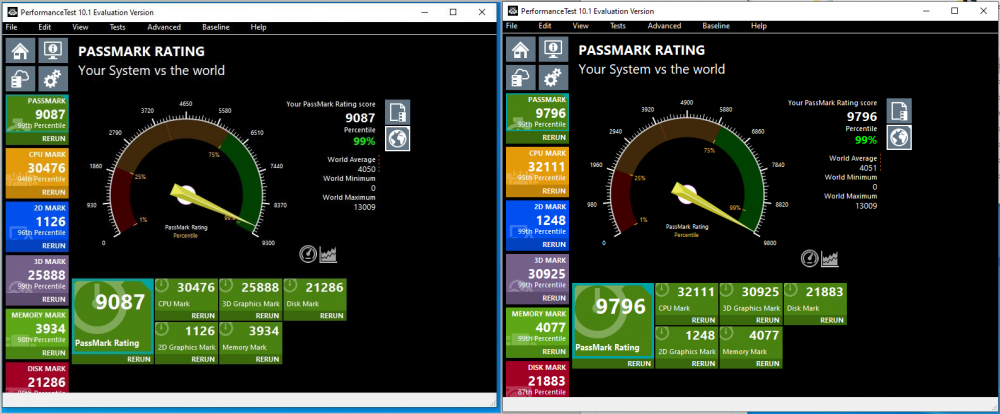Click RERUN on the large PassMark Rating 9087 tile
1000x414 pixels.
pyautogui.click(x=139, y=359)
